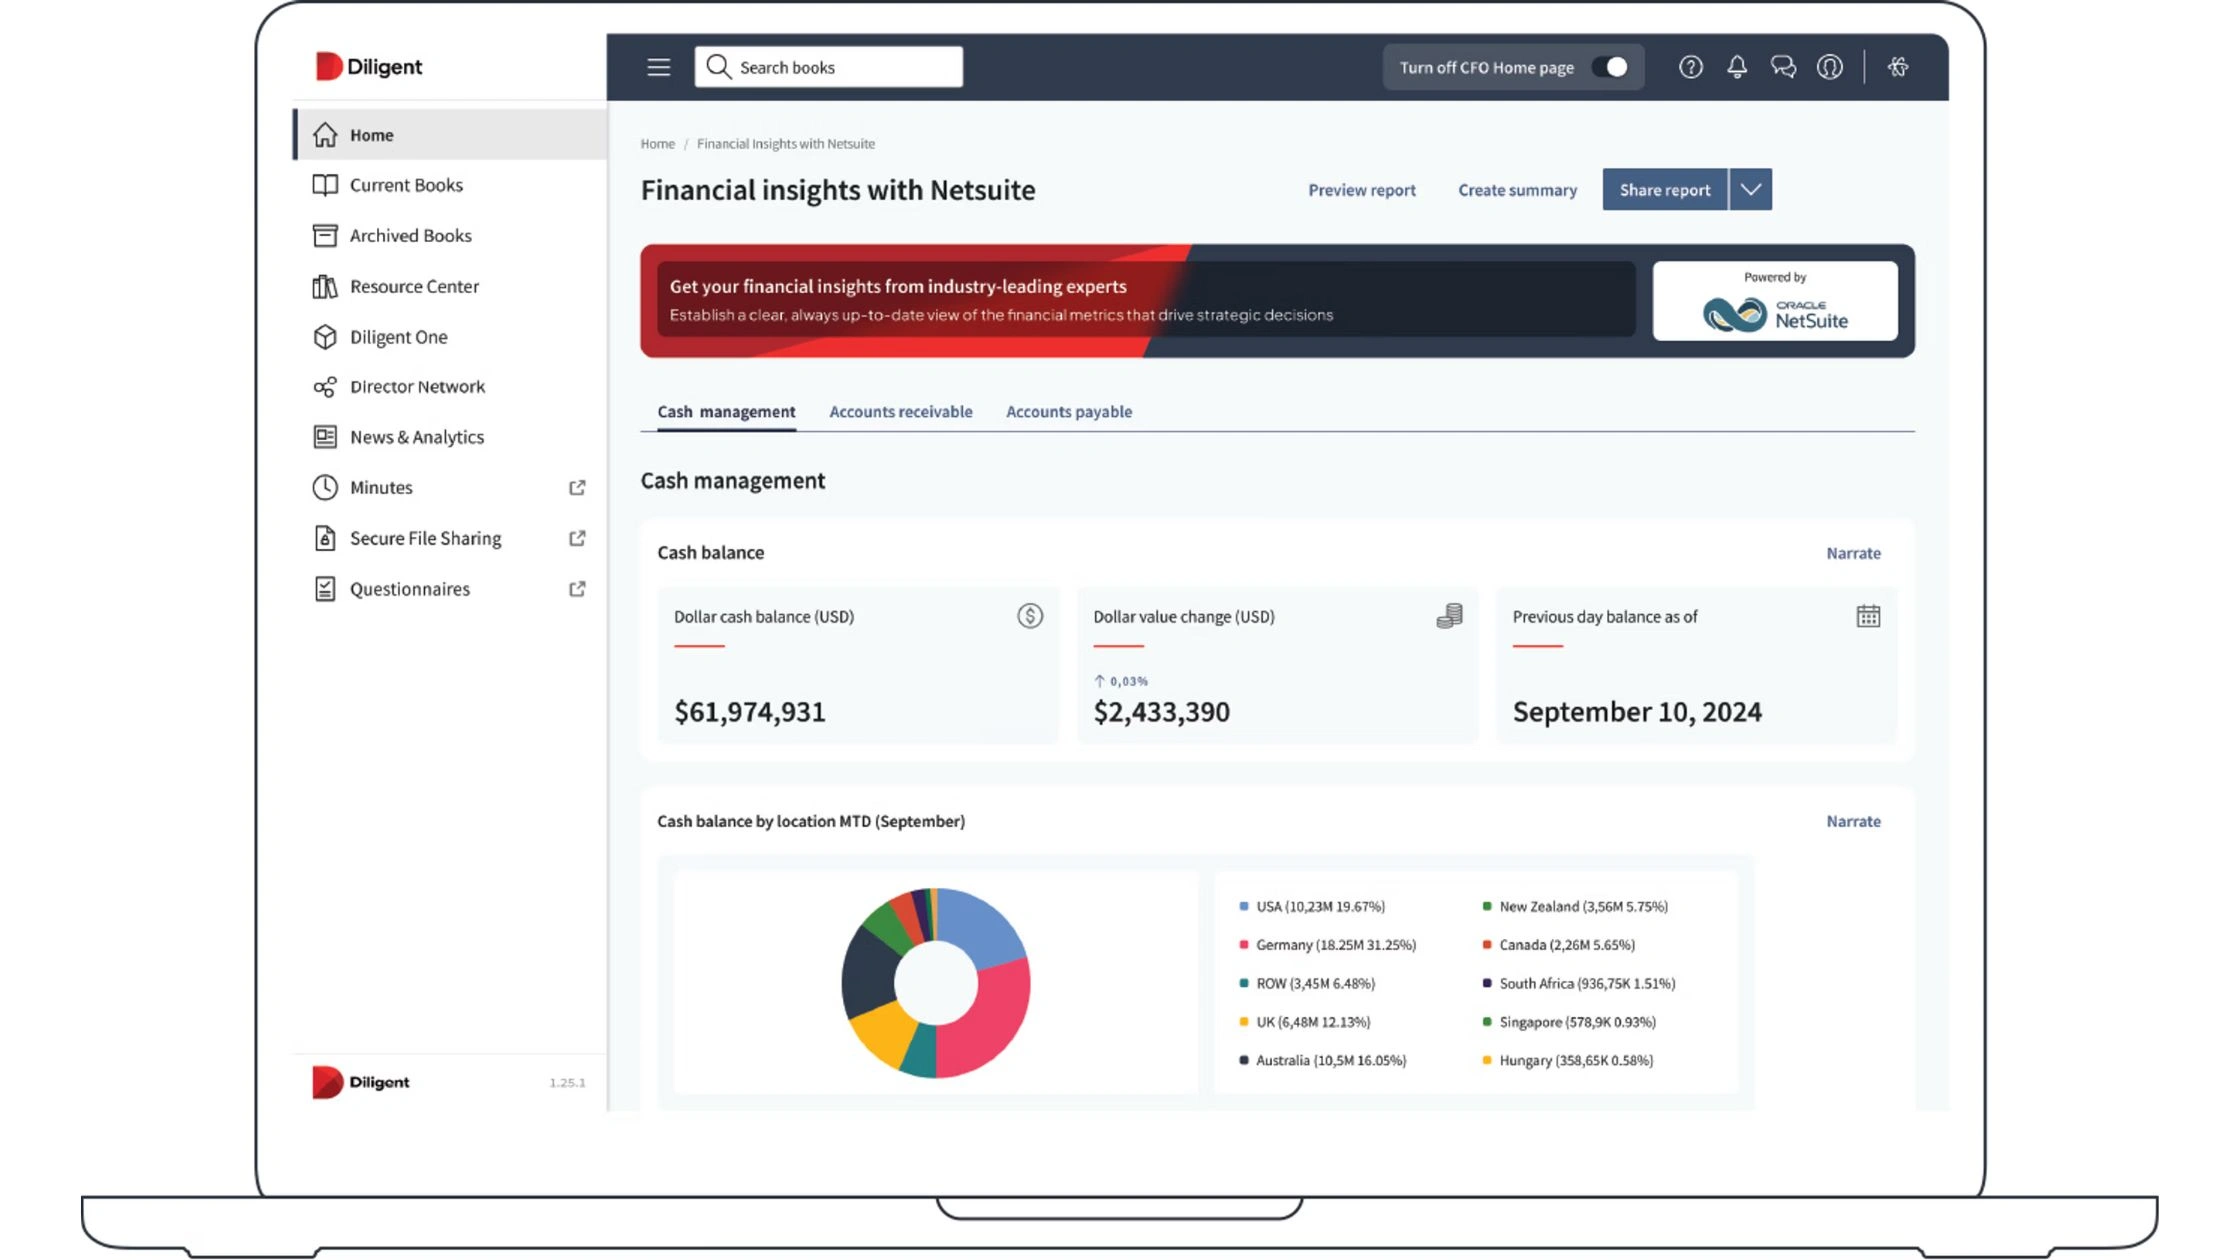Click the help question mark icon
Screen dimensions: 2240x1260
tap(1690, 67)
